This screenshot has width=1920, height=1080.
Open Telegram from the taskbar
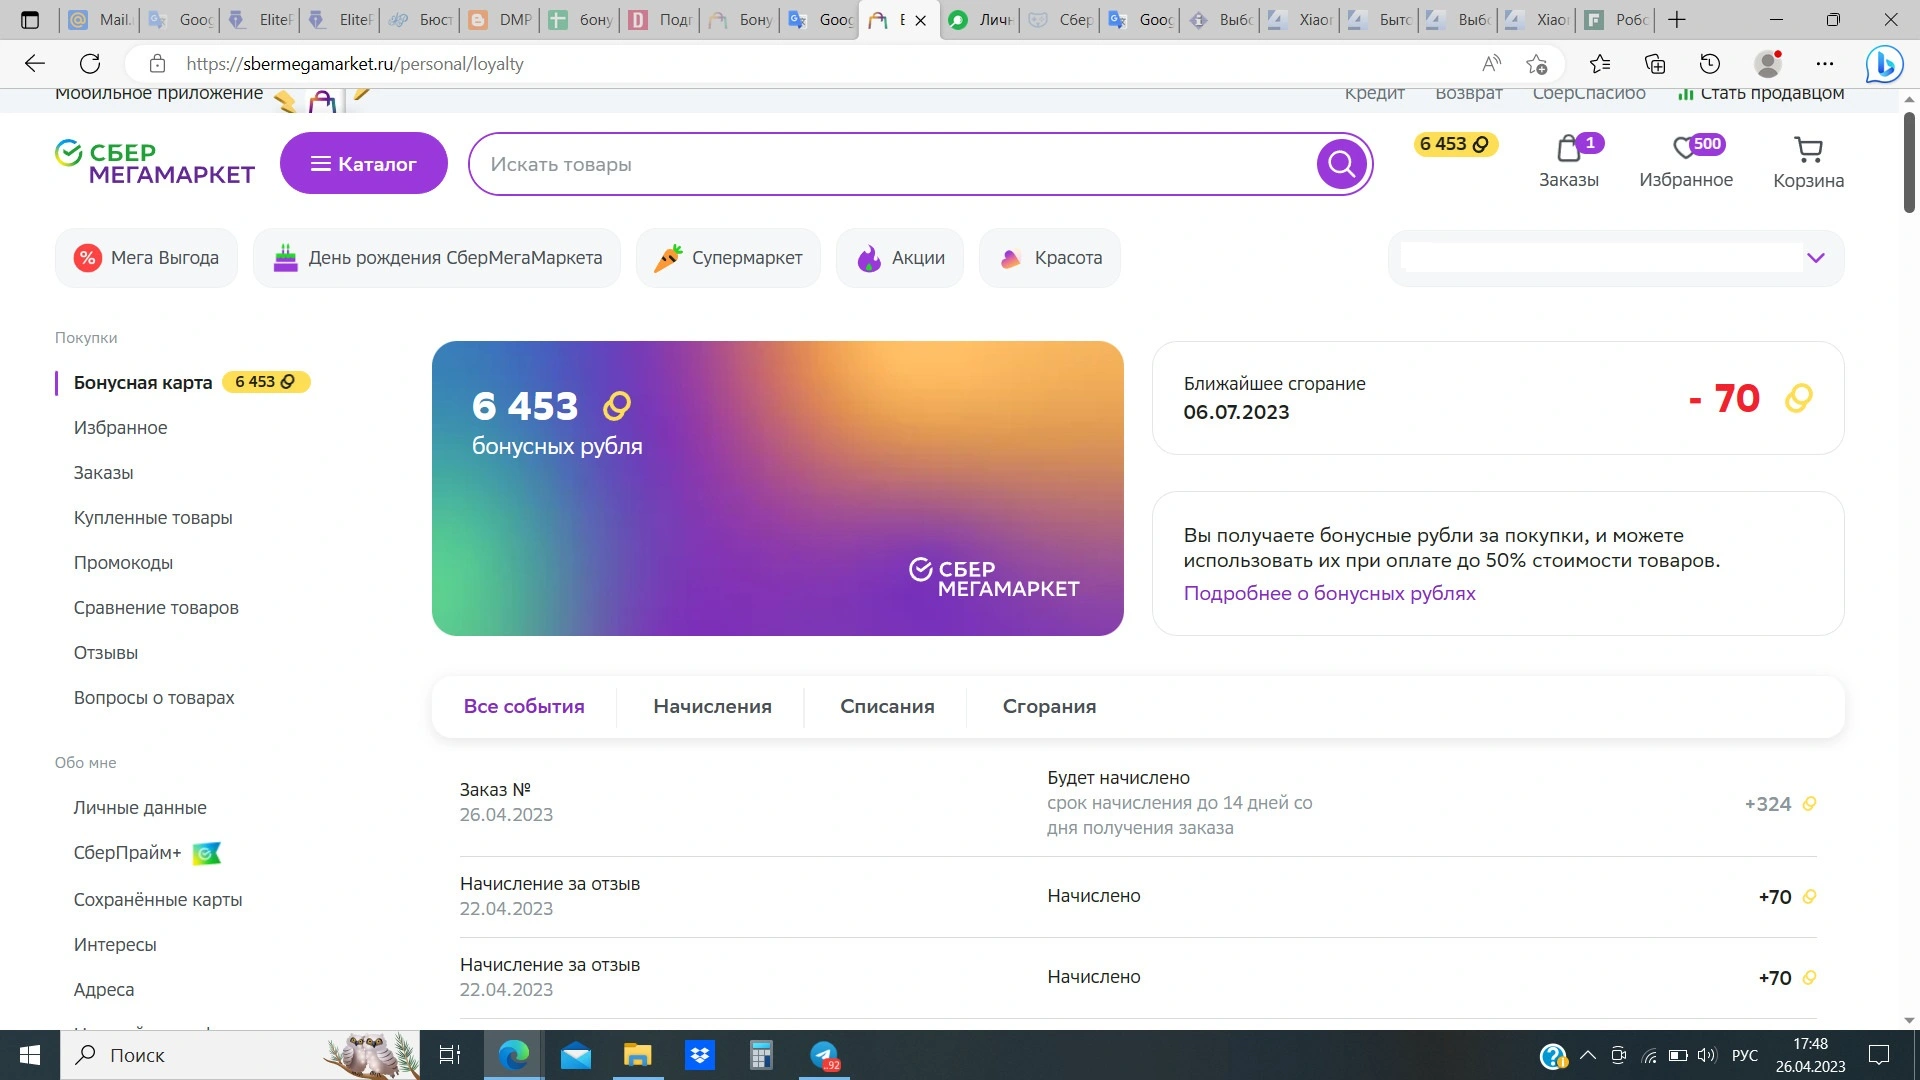click(824, 1055)
